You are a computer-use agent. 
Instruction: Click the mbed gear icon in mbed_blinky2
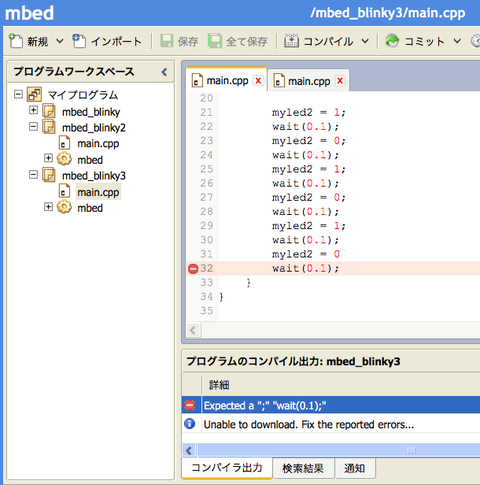(64, 159)
